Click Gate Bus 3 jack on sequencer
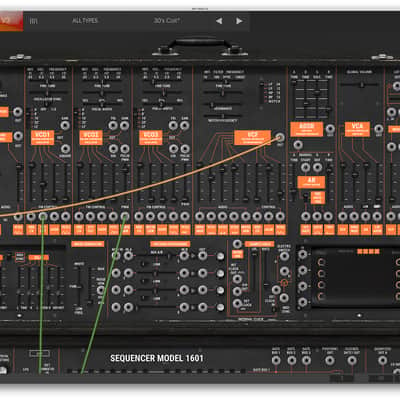 tap(306, 360)
